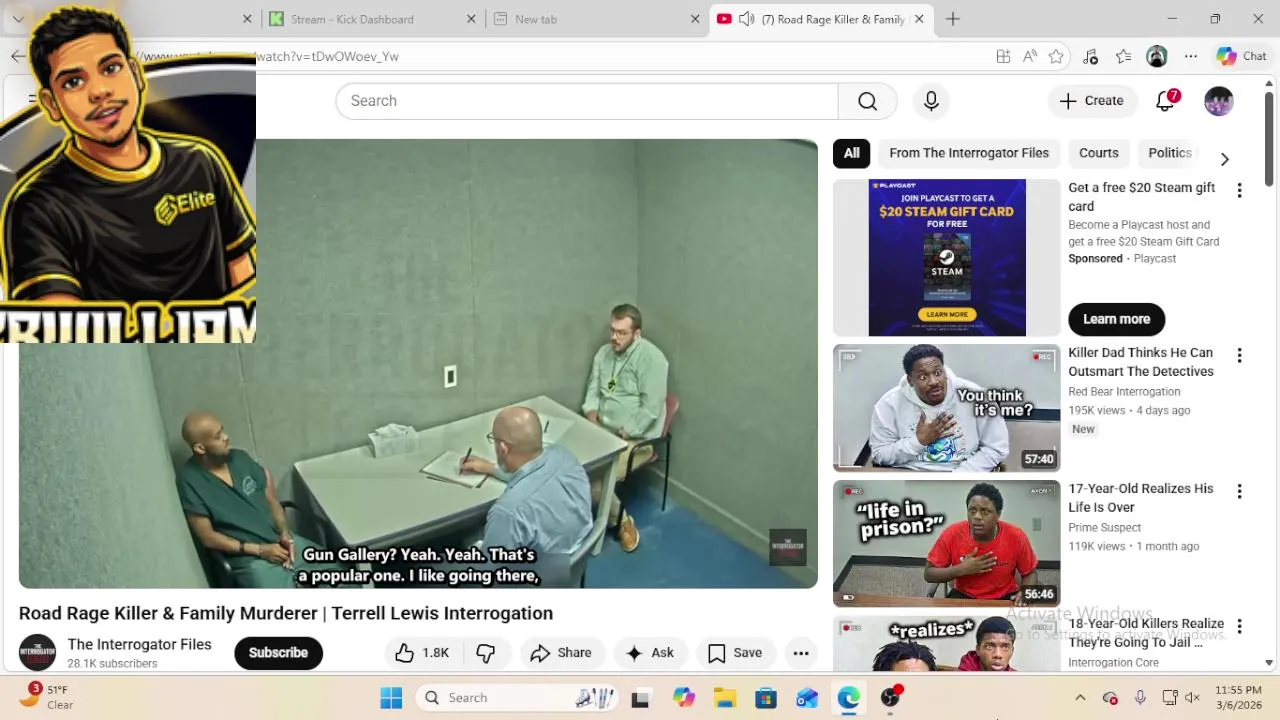Open Copilot Chat in Edge
This screenshot has width=1280, height=720.
[x=1242, y=57]
